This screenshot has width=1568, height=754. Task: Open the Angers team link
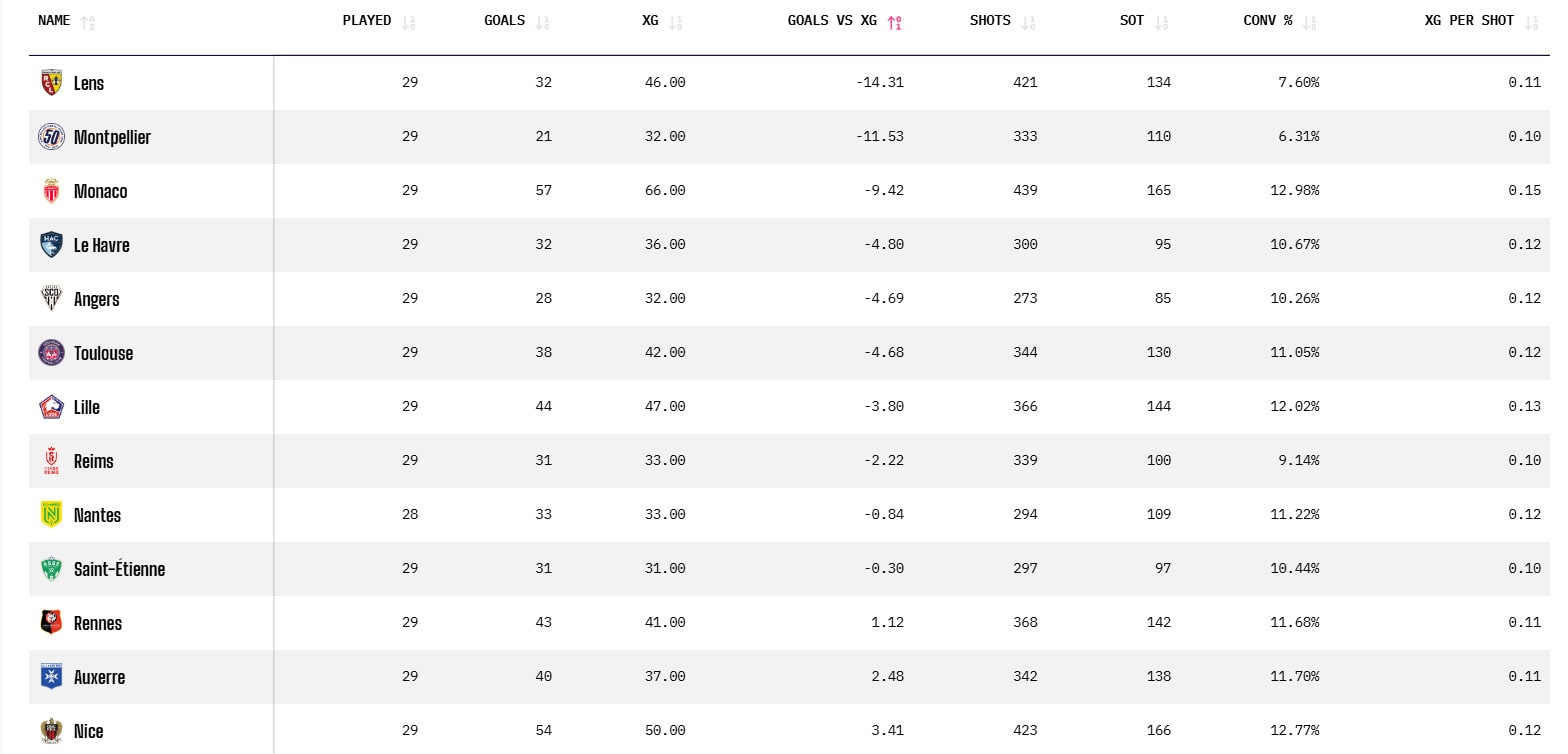(97, 299)
